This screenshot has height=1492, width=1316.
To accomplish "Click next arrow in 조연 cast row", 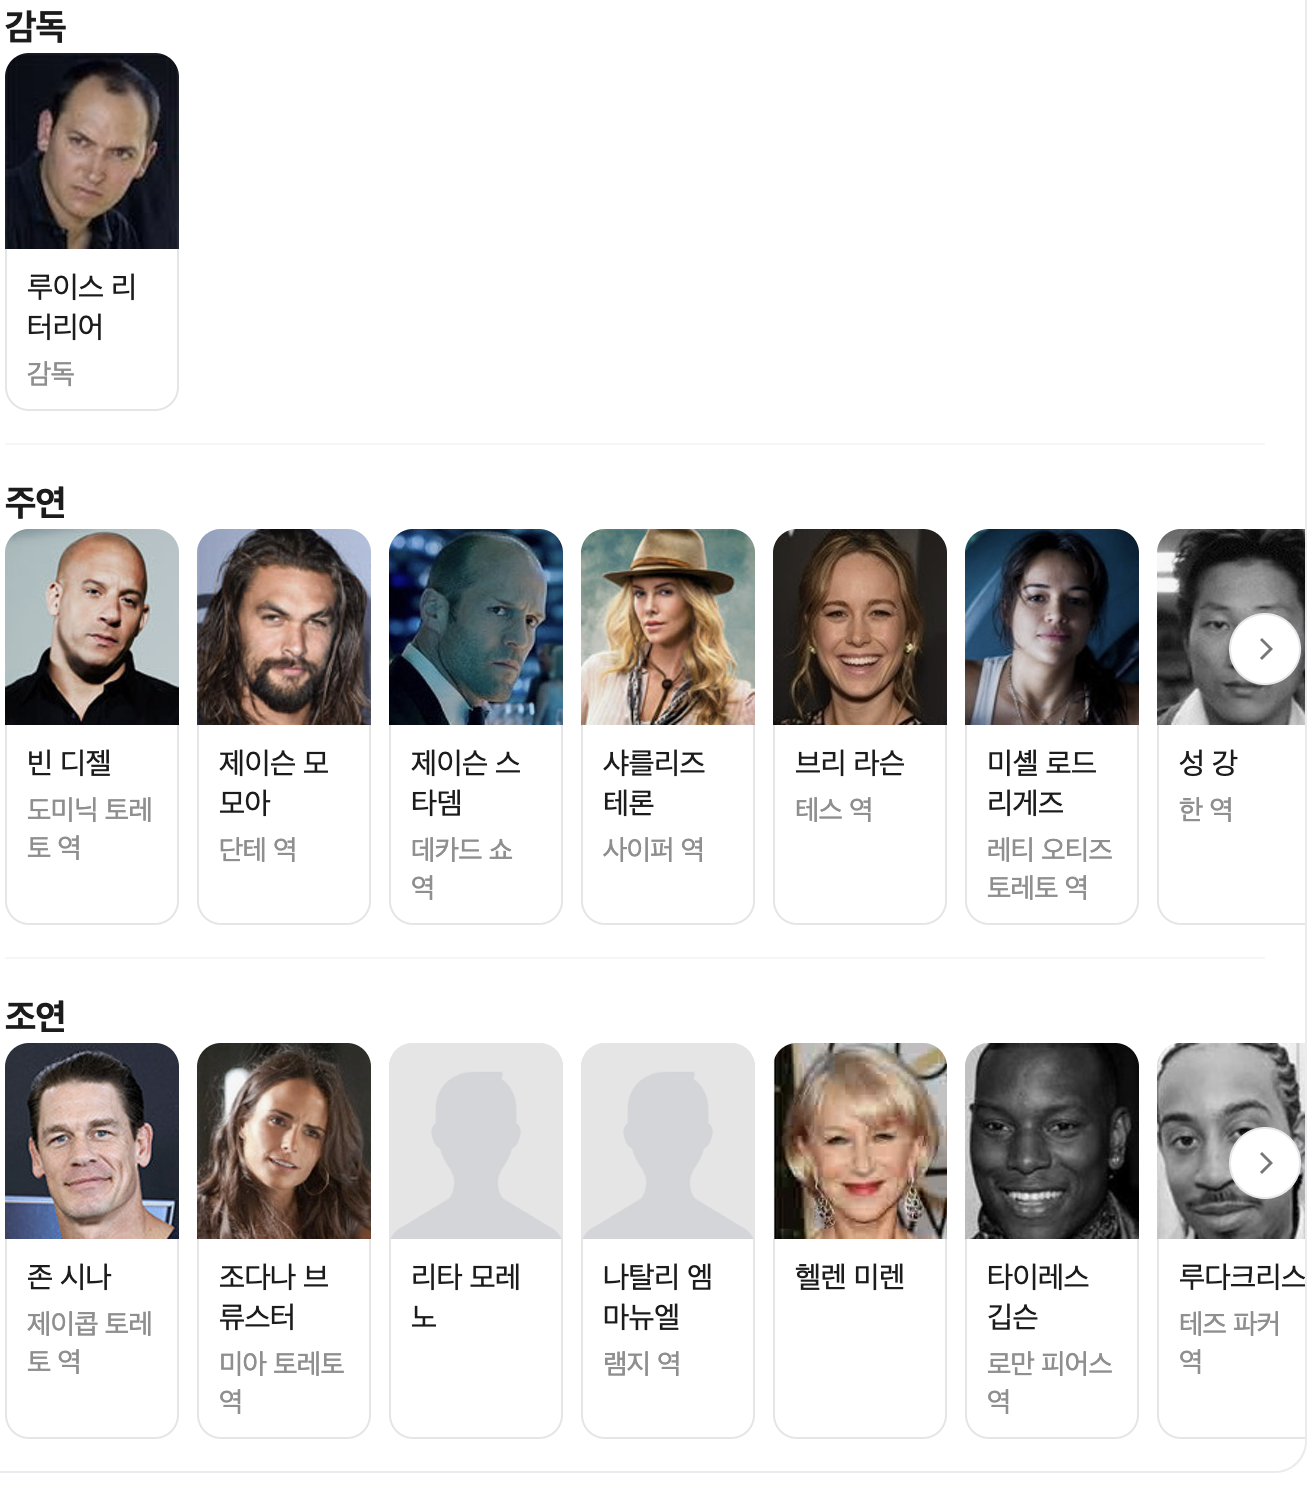I will 1265,1163.
